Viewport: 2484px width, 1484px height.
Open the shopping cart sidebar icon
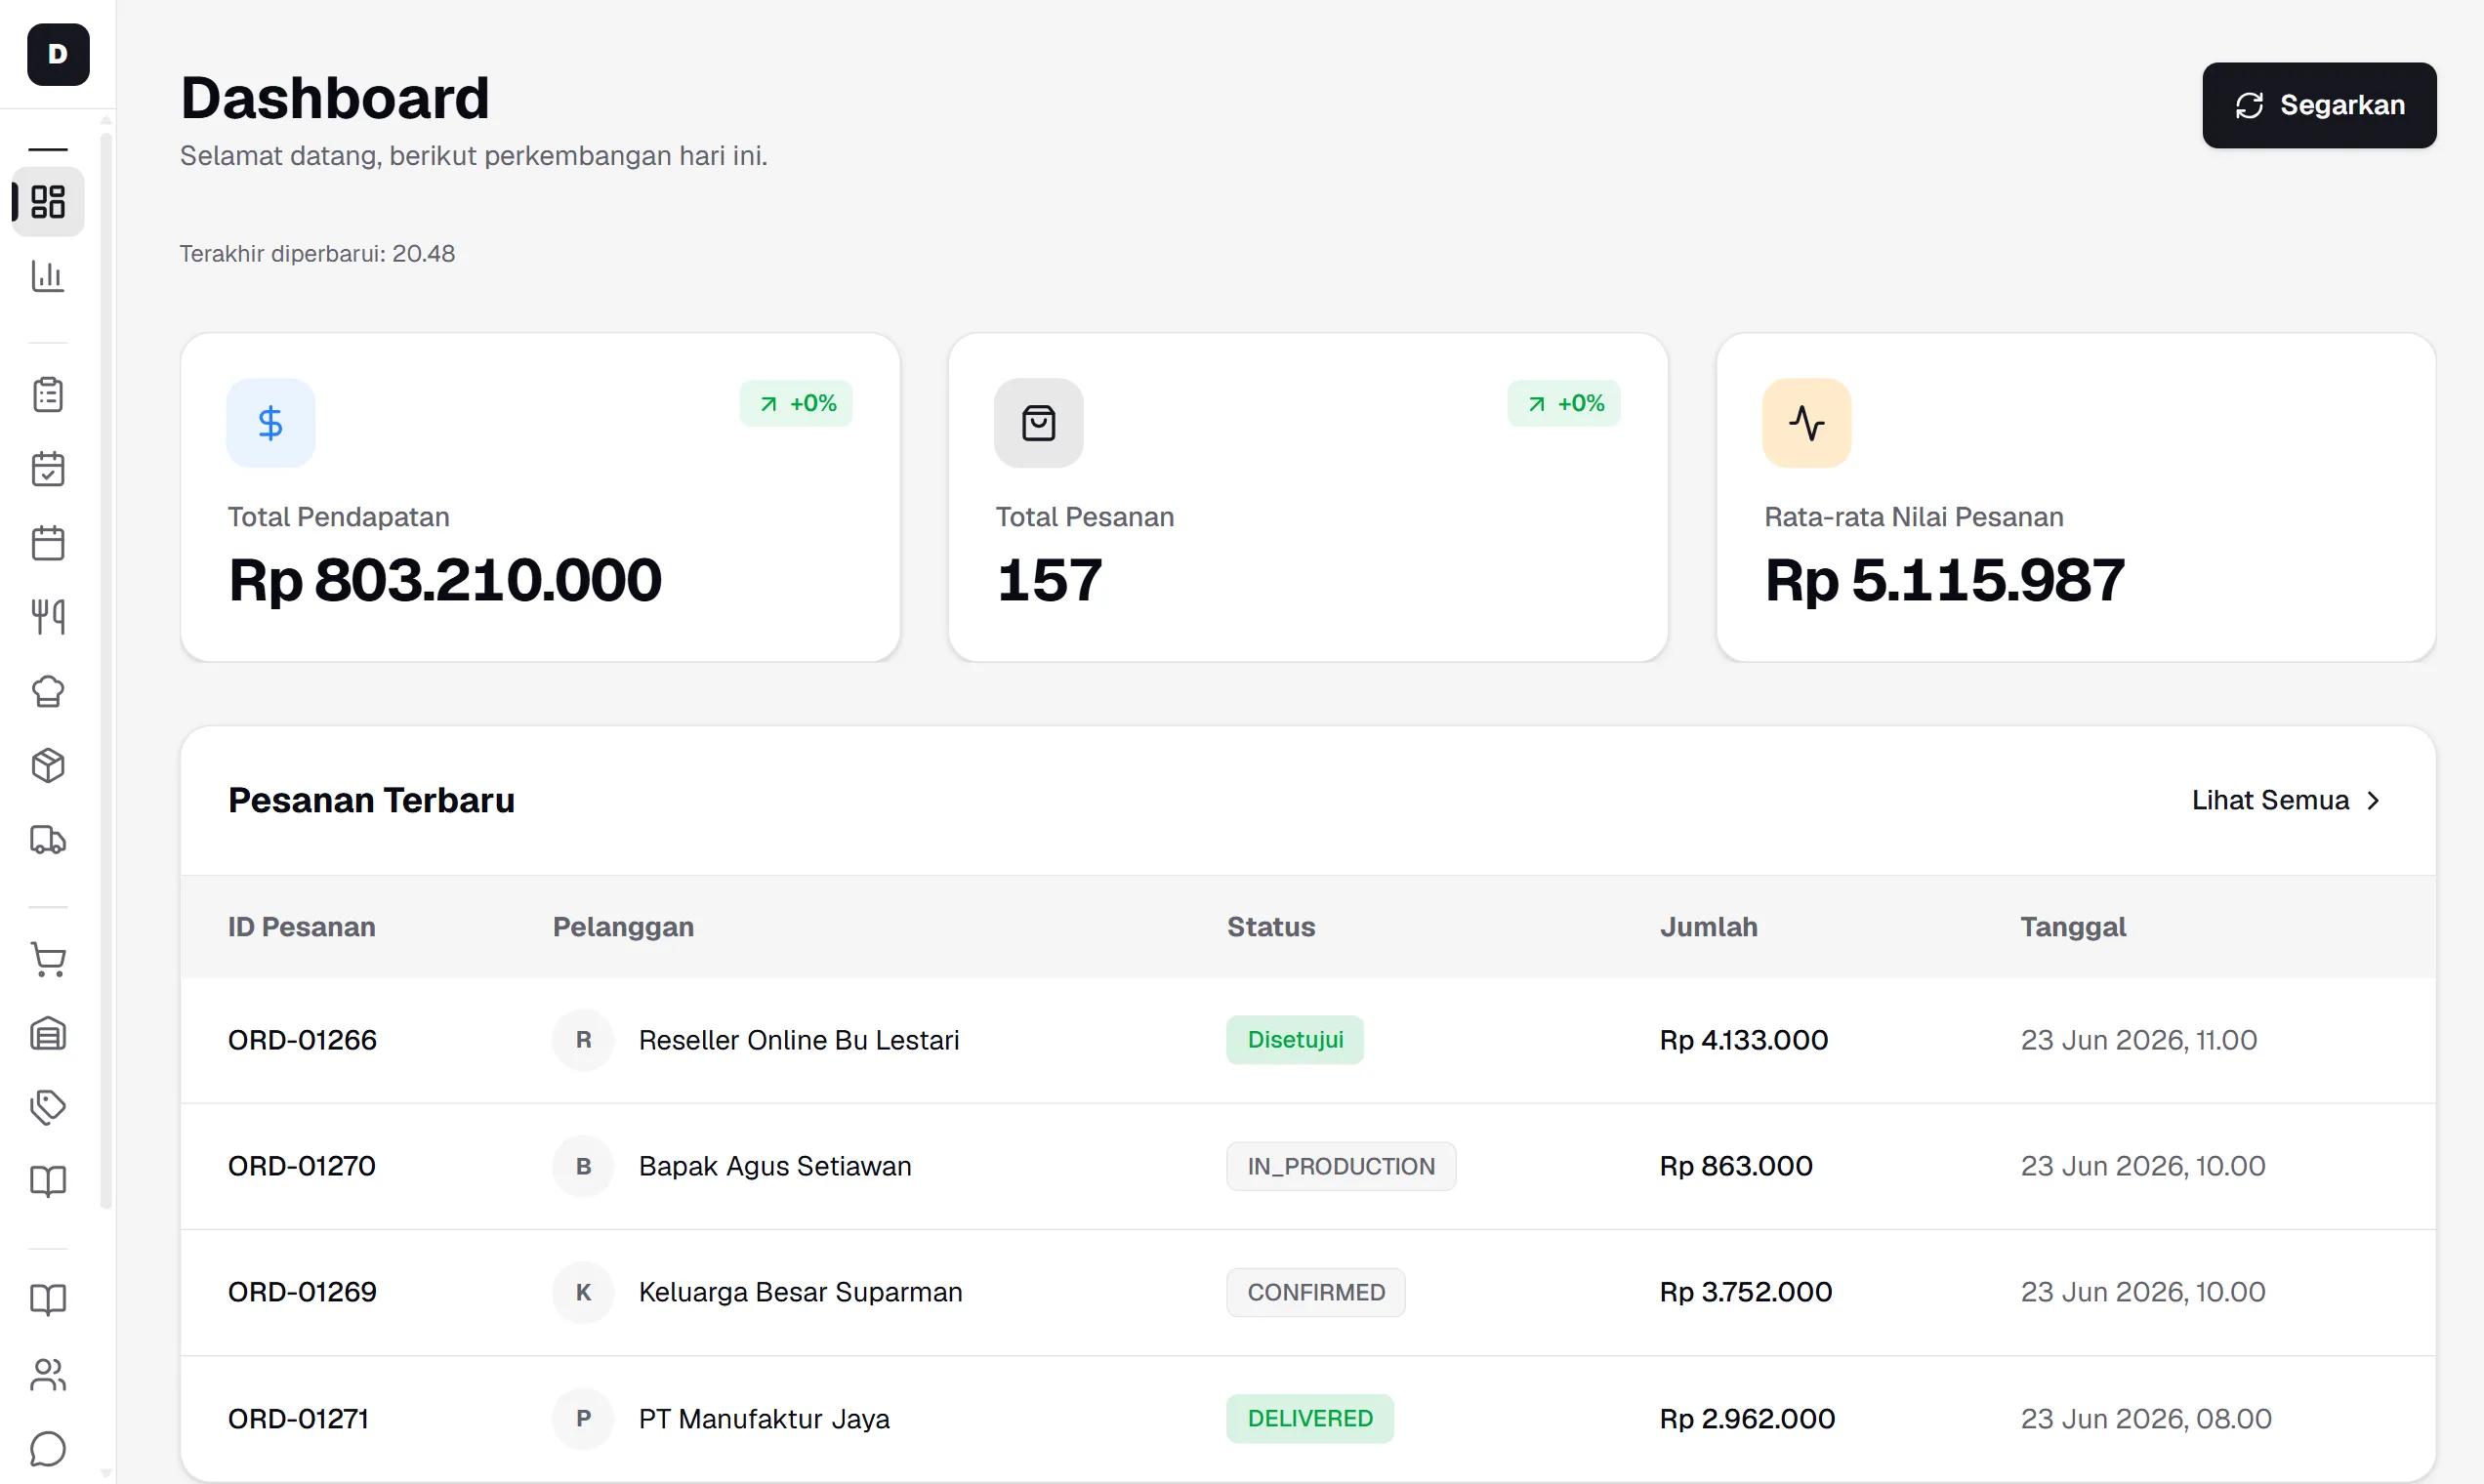pos(48,959)
